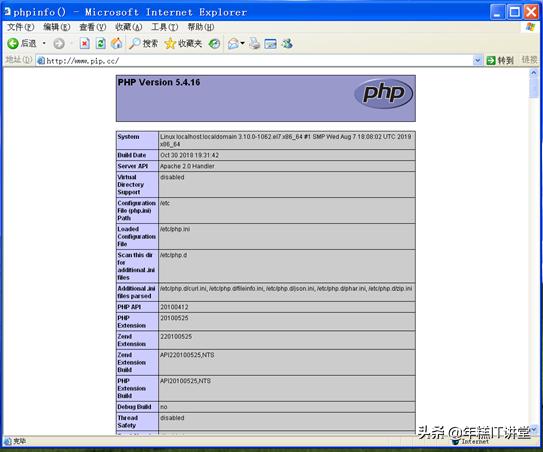The width and height of the screenshot is (543, 452).
Task: Open the 编辑(E) menu
Action: (56, 27)
